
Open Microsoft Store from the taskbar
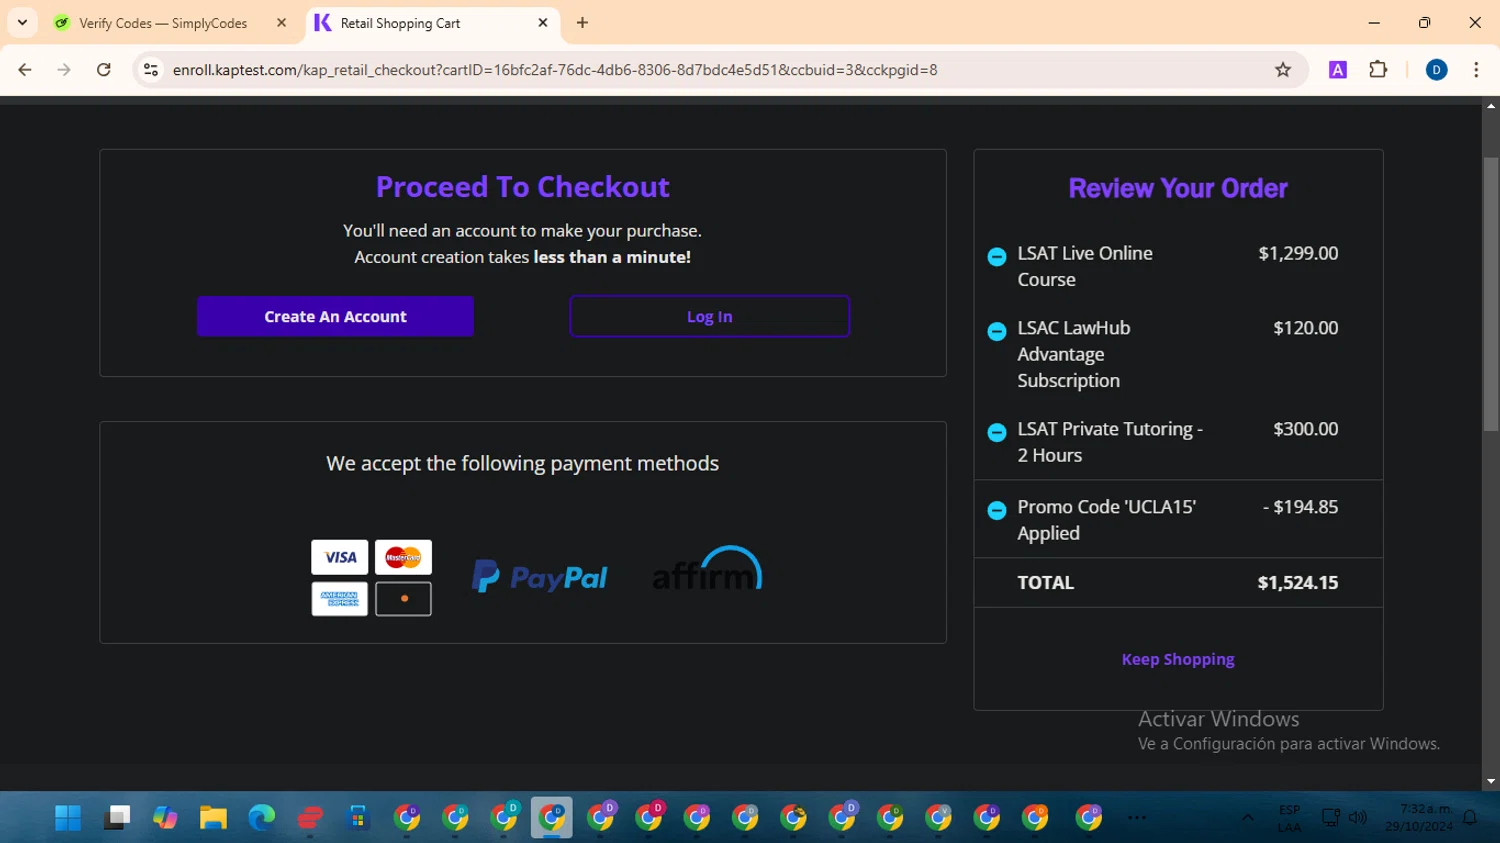coord(358,818)
